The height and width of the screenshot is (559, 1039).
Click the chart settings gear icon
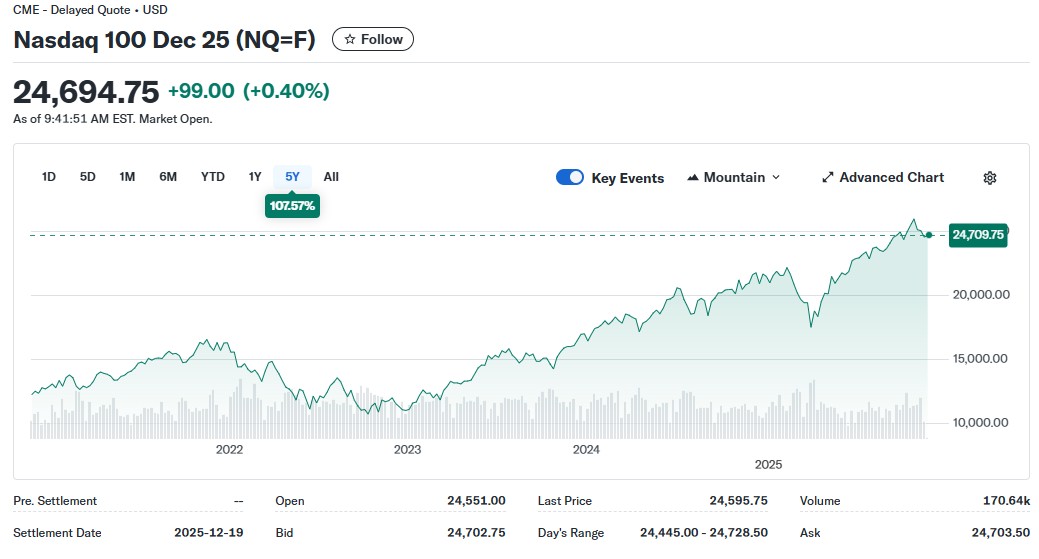coord(989,178)
